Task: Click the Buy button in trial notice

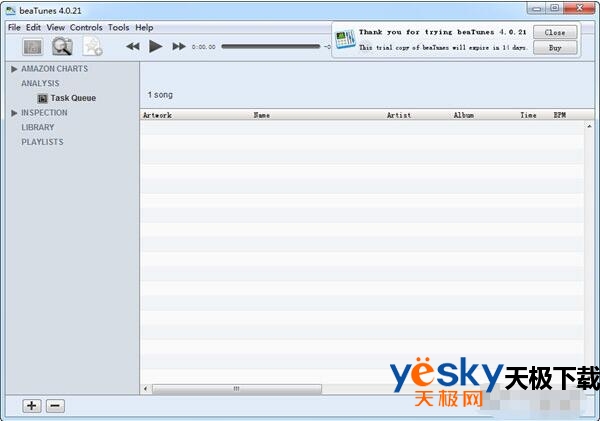Action: coord(555,47)
